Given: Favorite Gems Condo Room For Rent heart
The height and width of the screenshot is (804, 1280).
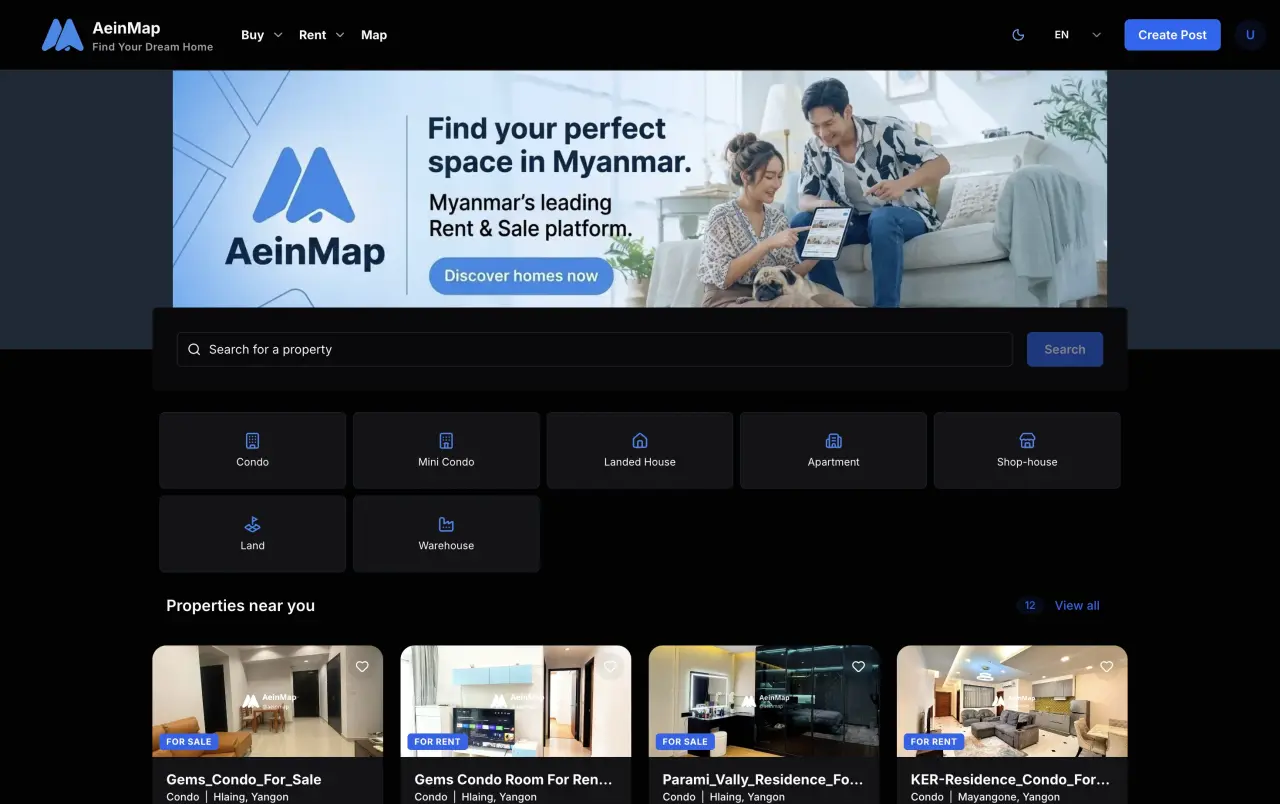Looking at the screenshot, I should [x=610, y=666].
